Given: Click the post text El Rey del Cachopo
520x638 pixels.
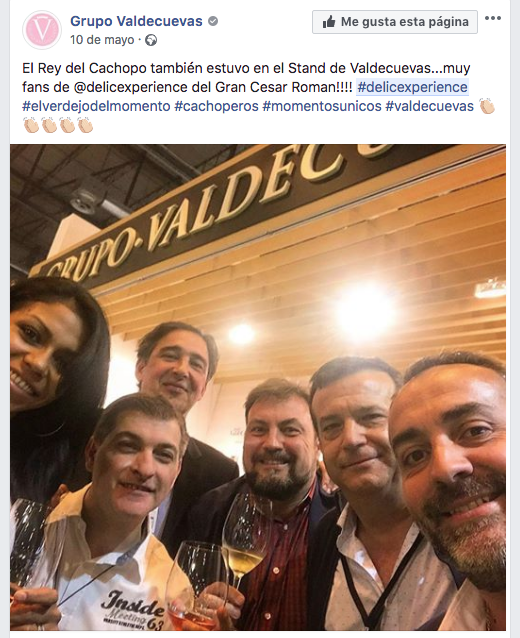Looking at the screenshot, I should click(x=84, y=68).
